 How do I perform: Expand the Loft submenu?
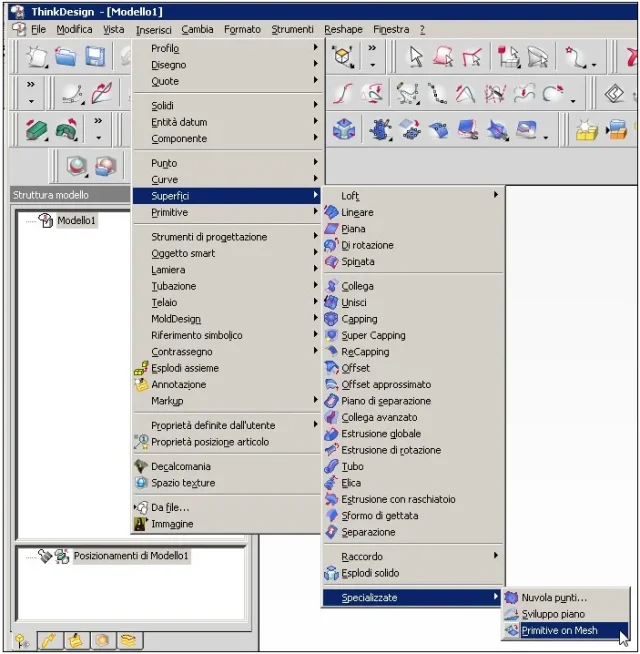413,195
